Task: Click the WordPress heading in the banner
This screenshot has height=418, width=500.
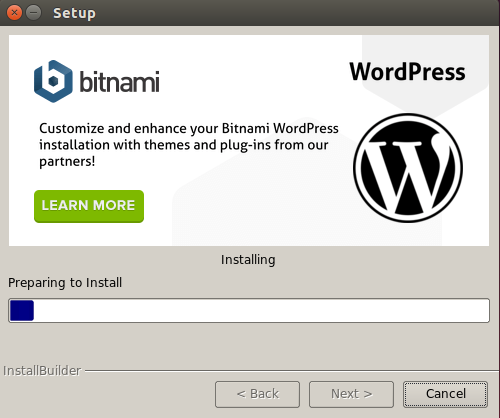Action: click(407, 72)
